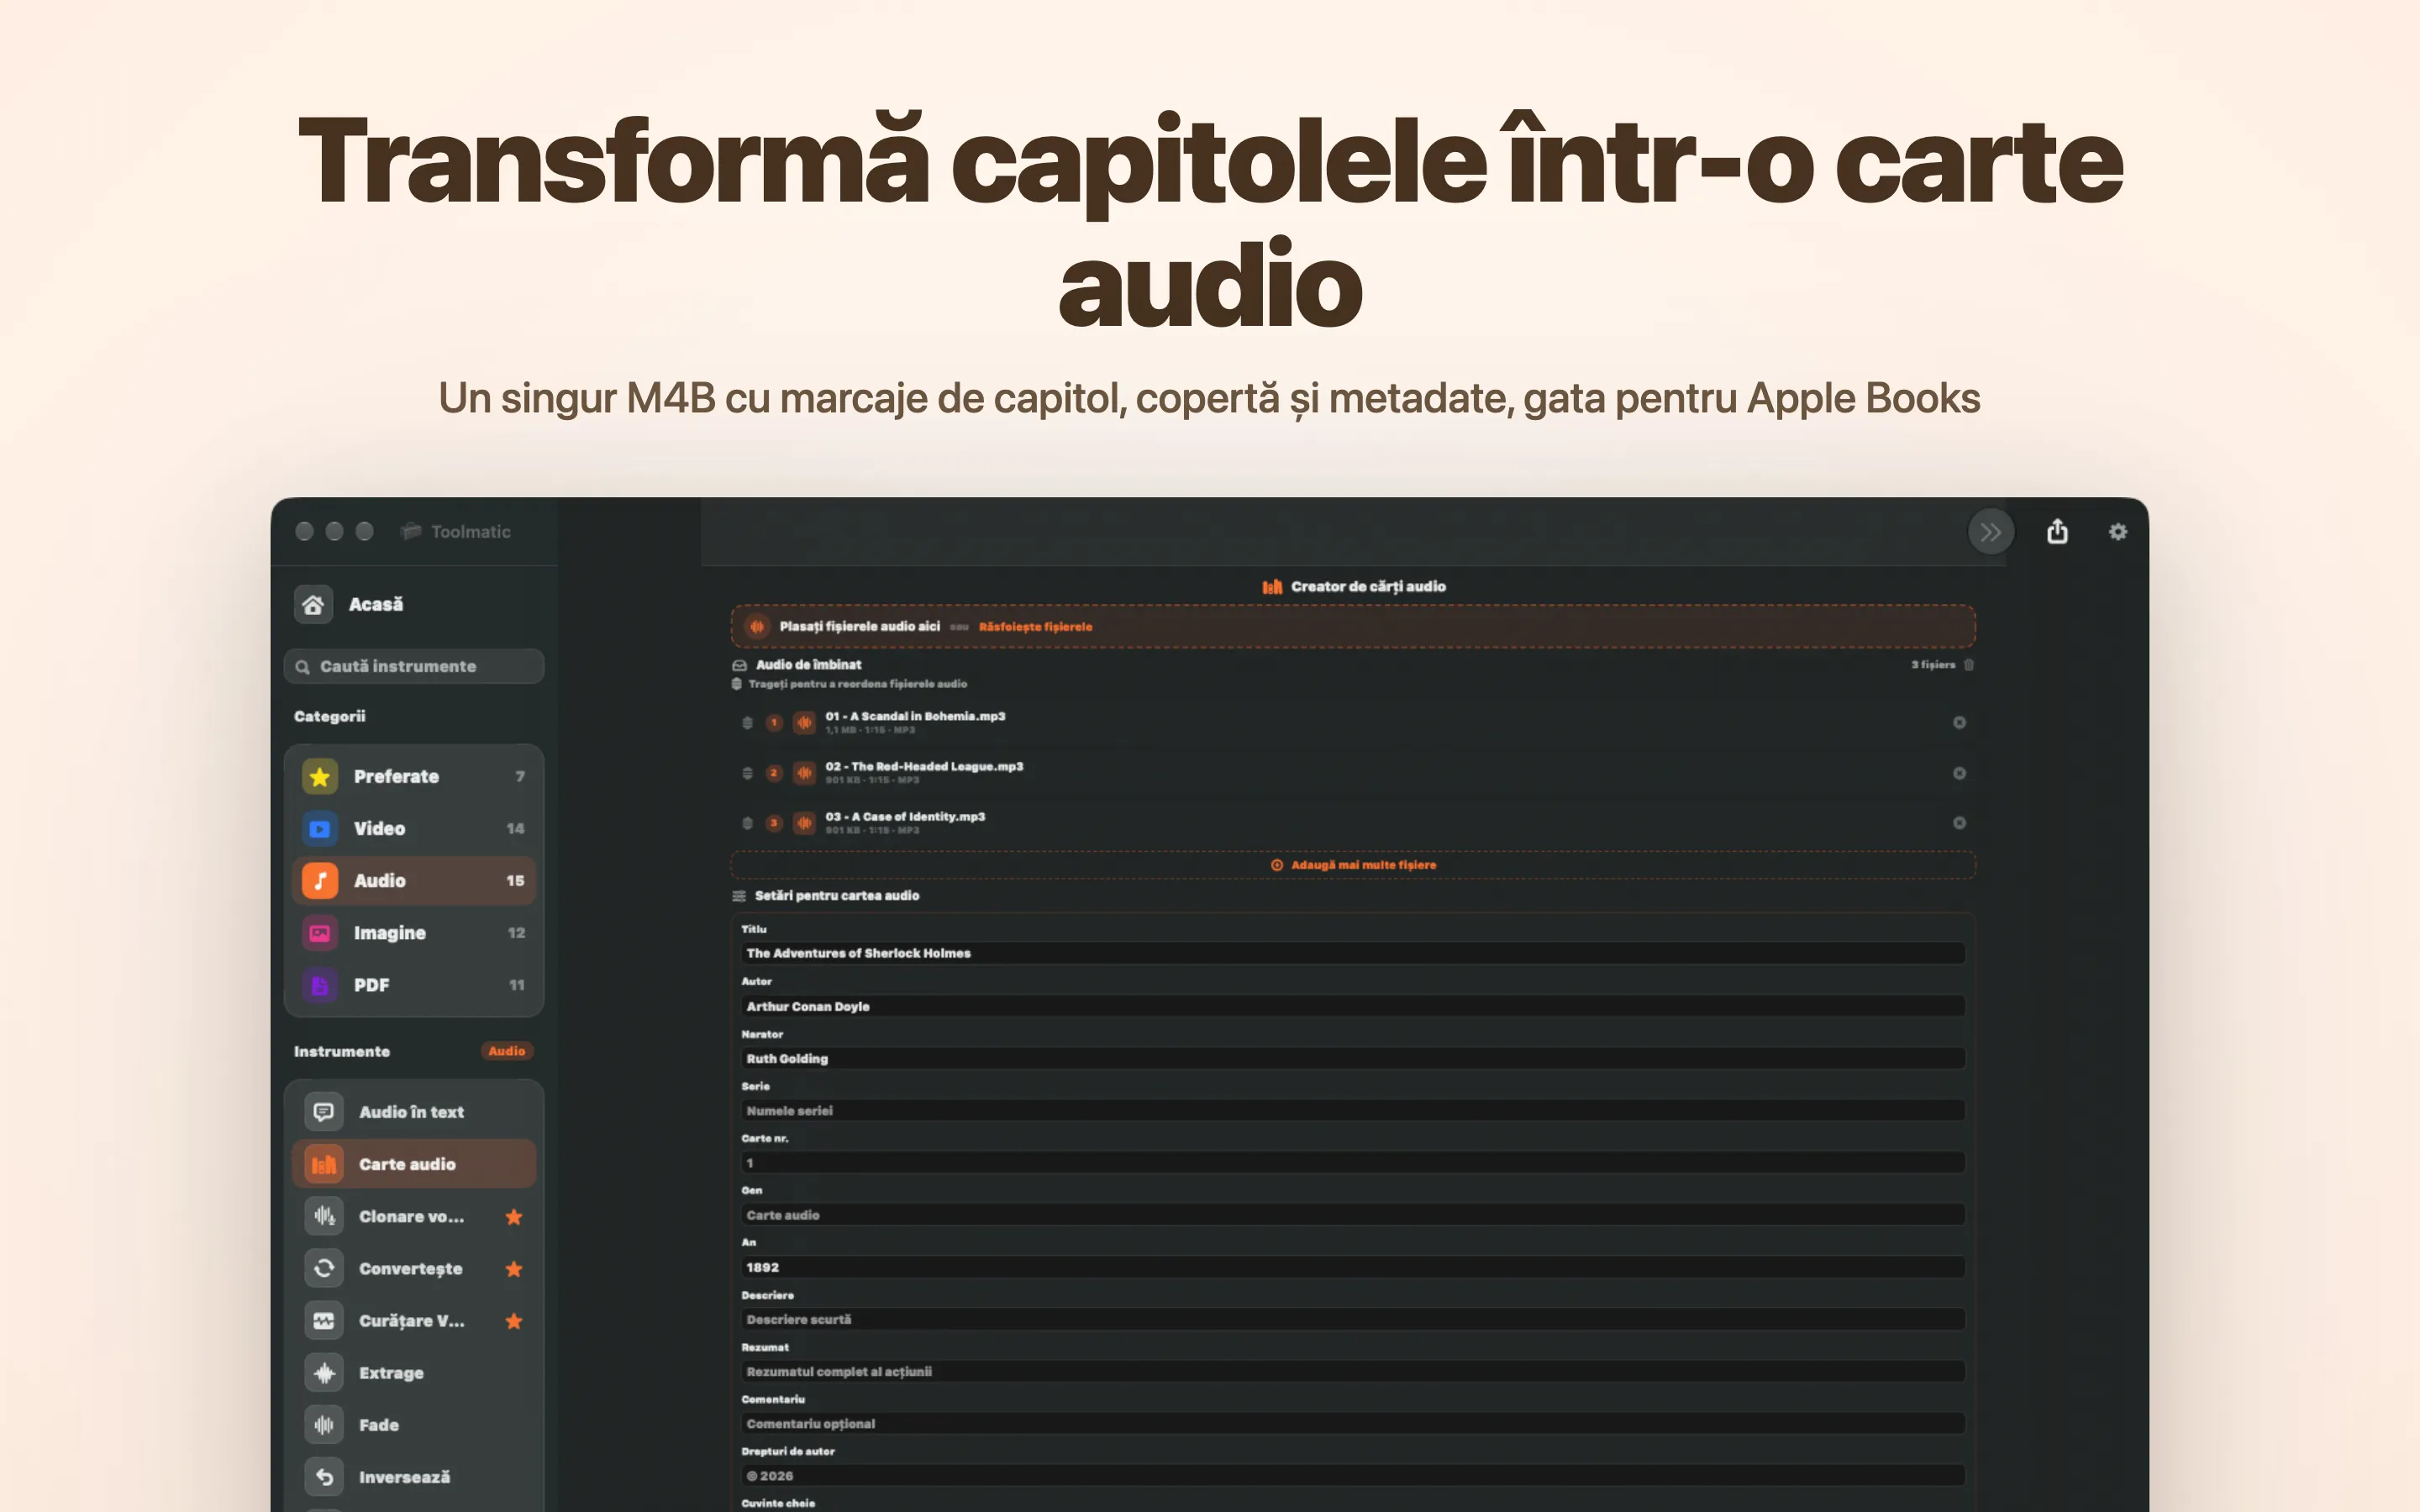
Task: Open the Fade tool
Action: click(x=414, y=1424)
